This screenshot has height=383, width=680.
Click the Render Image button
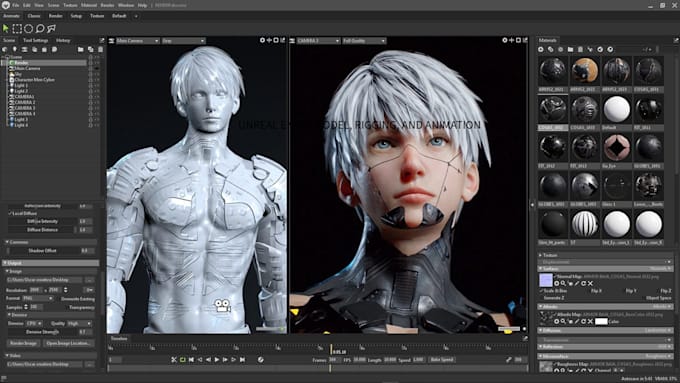23,343
